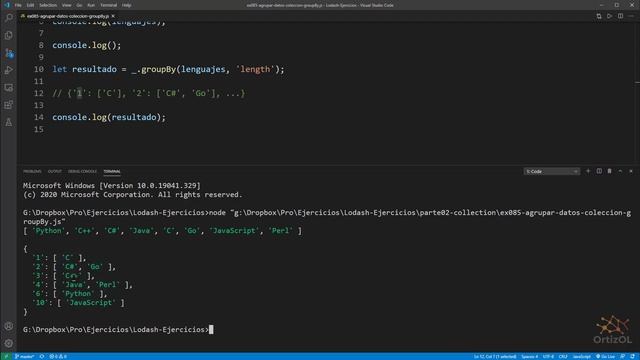This screenshot has height=360, width=640.
Task: Open the notifications bell in status bar
Action: click(632, 357)
